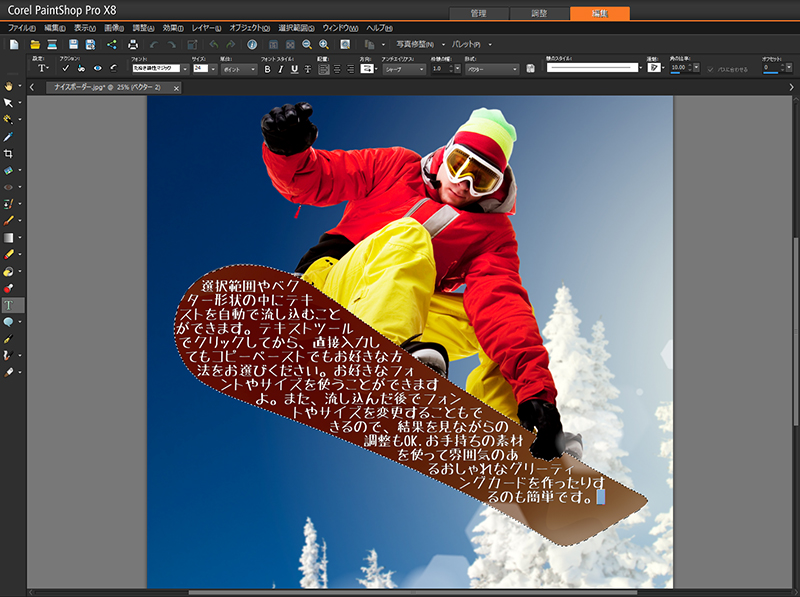Switch to the Adjust workspace tab
This screenshot has height=597, width=800.
539,13
